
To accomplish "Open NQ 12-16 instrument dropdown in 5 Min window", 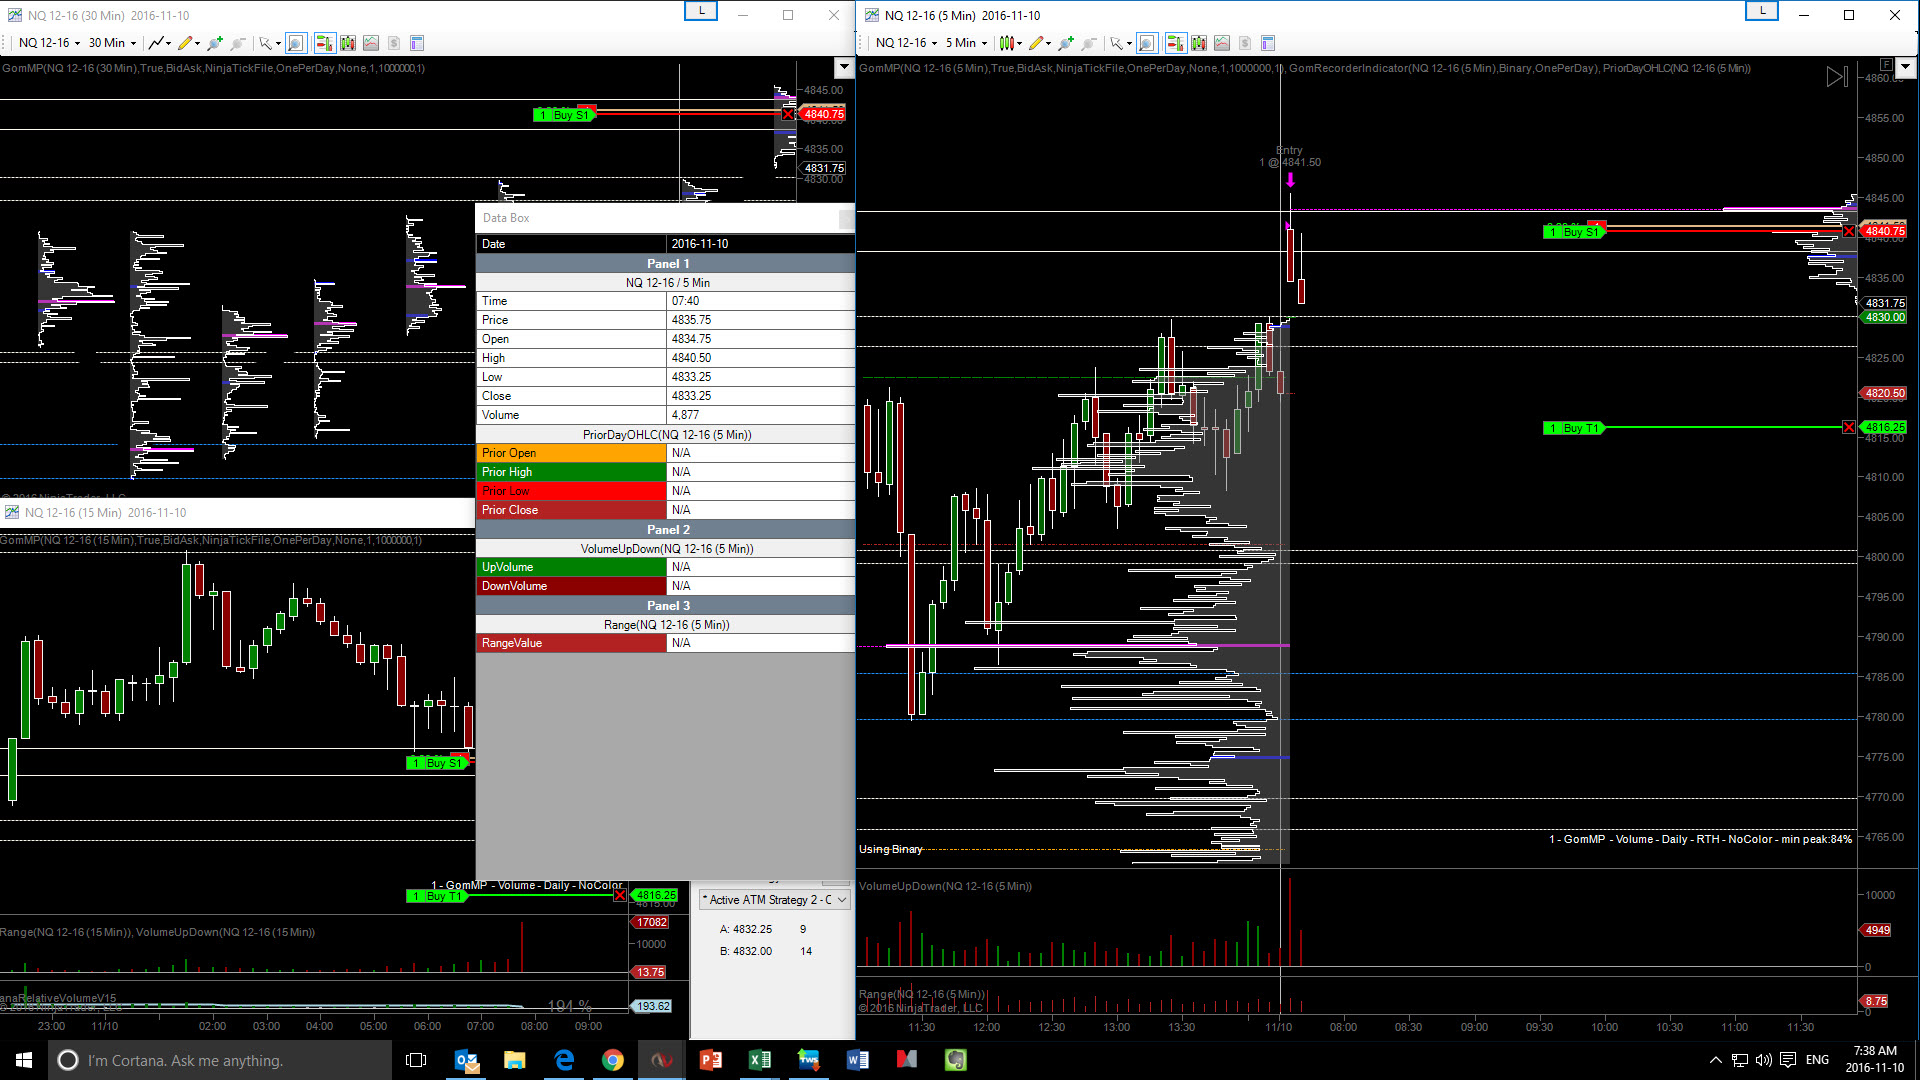I will [906, 43].
